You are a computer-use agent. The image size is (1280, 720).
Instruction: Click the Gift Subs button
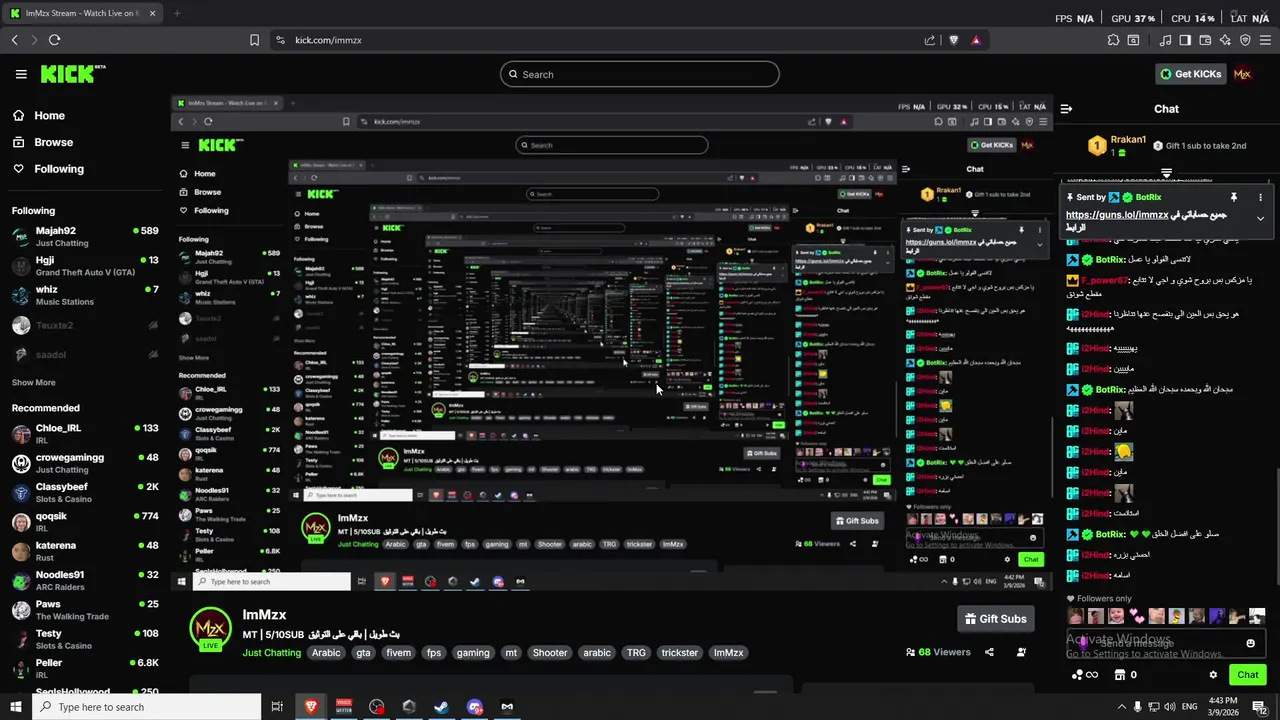point(995,619)
